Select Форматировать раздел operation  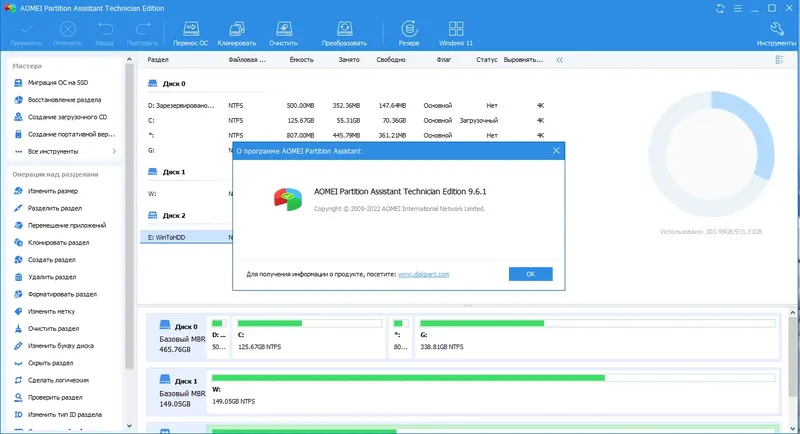[x=62, y=294]
